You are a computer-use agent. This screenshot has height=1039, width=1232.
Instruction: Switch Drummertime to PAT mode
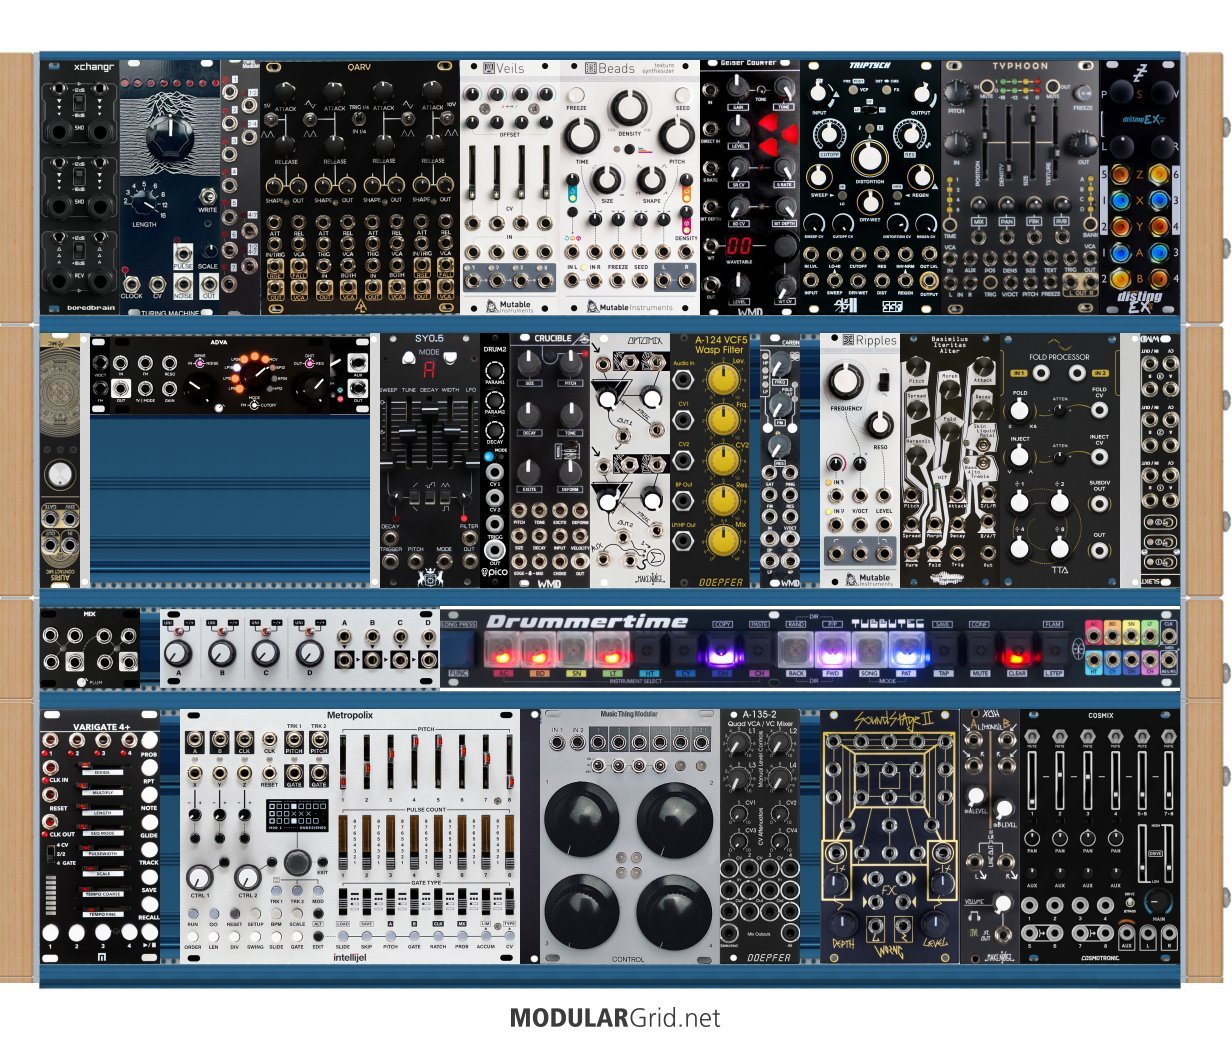[x=905, y=650]
